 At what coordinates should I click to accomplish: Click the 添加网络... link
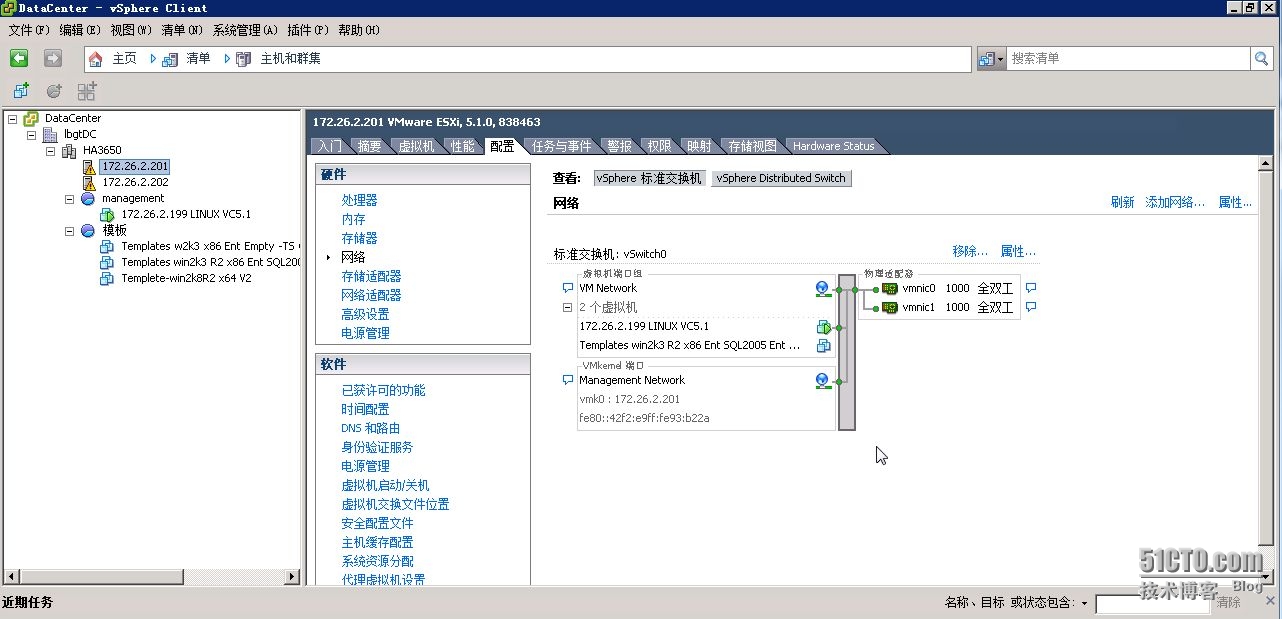coord(1175,202)
